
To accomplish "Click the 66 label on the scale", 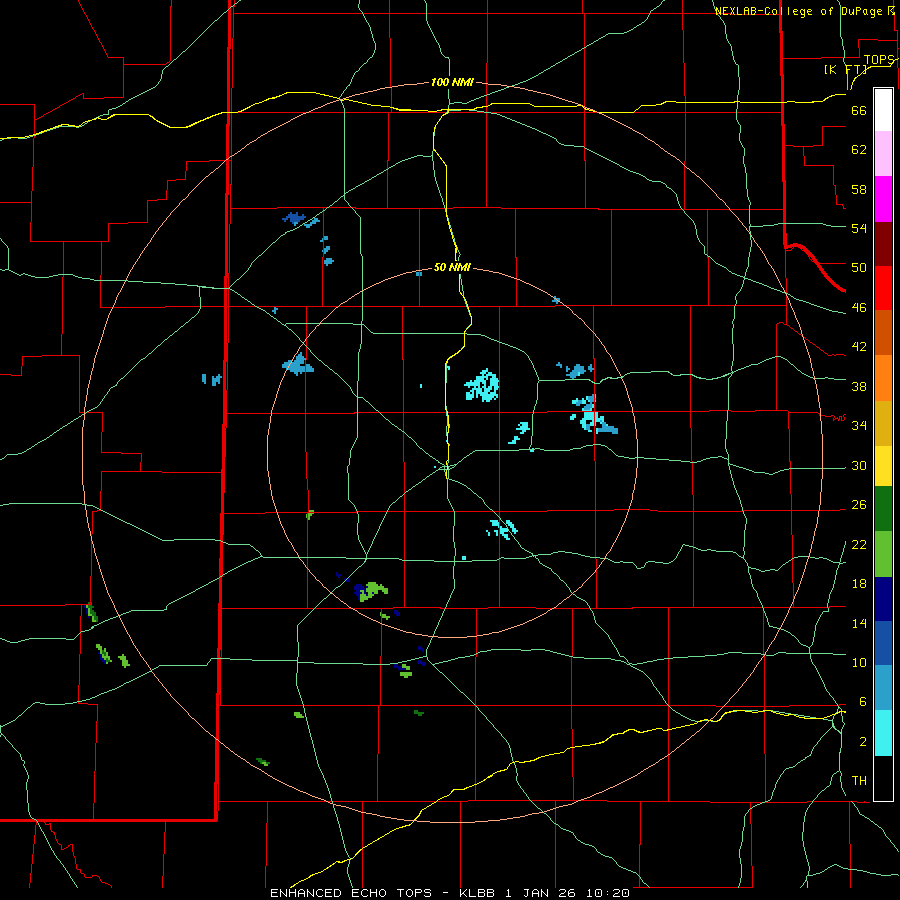I will click(859, 111).
